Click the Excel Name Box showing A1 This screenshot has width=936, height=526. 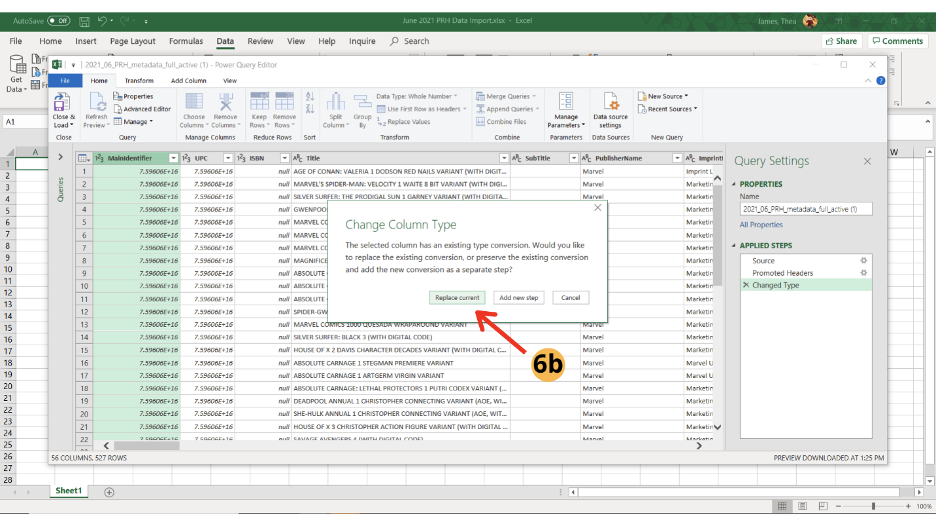coord(25,122)
